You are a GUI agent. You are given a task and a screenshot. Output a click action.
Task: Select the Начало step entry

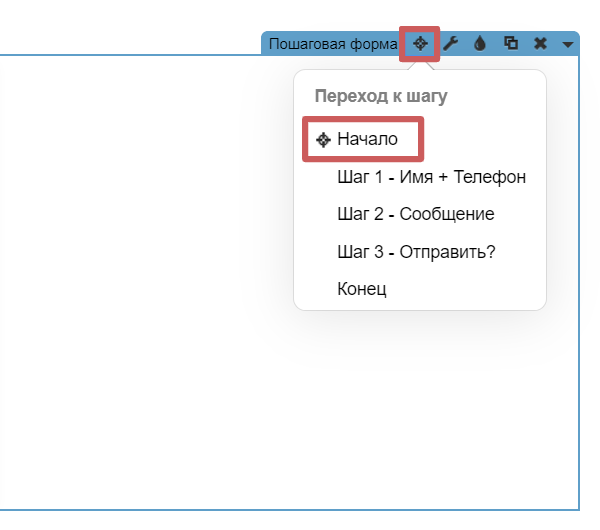coord(367,140)
